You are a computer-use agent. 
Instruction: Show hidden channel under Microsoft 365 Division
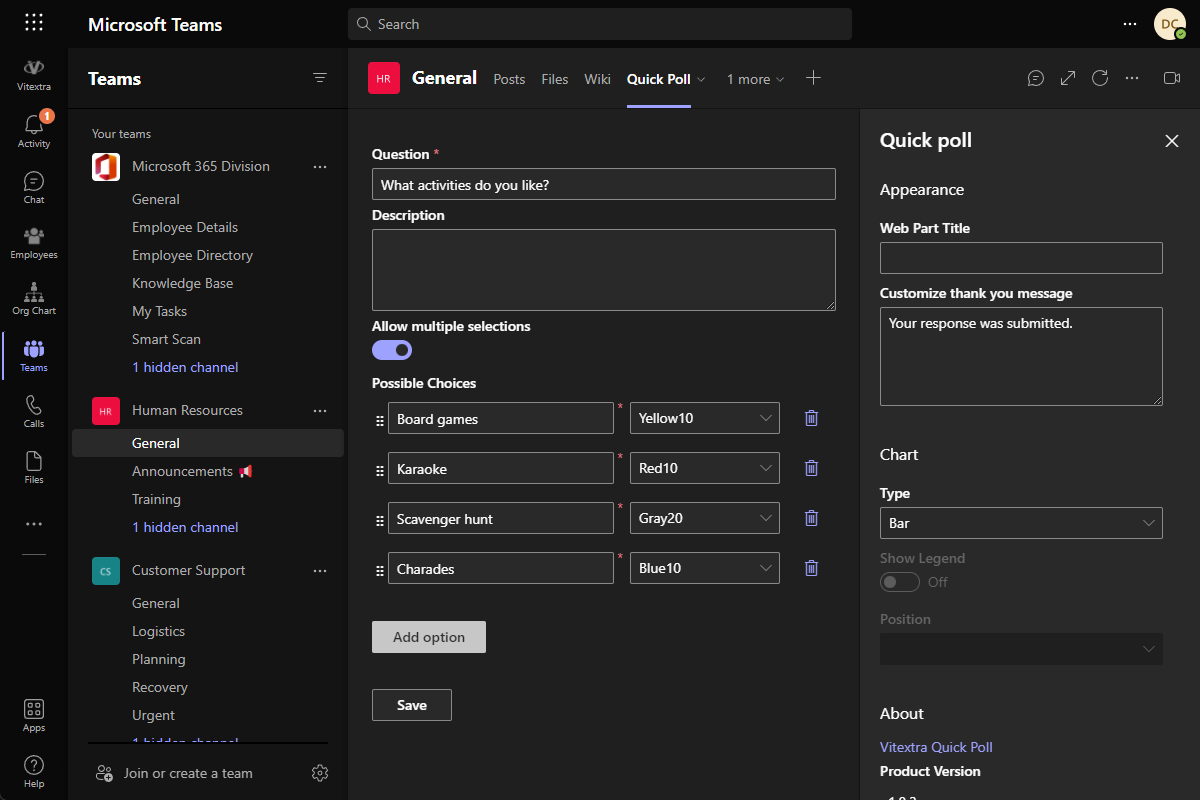185,367
